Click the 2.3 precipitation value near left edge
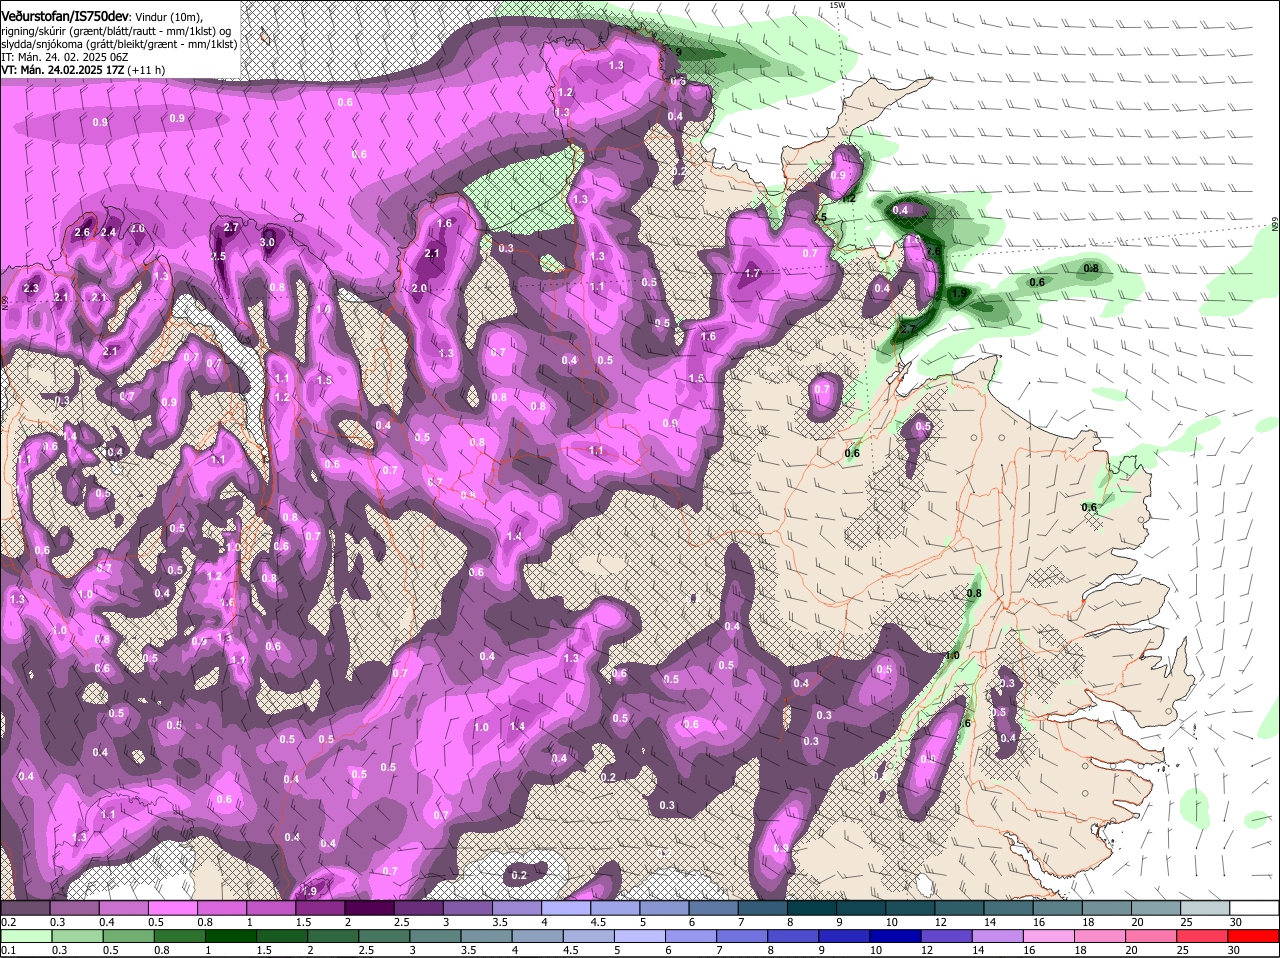1280x958 pixels. click(30, 288)
